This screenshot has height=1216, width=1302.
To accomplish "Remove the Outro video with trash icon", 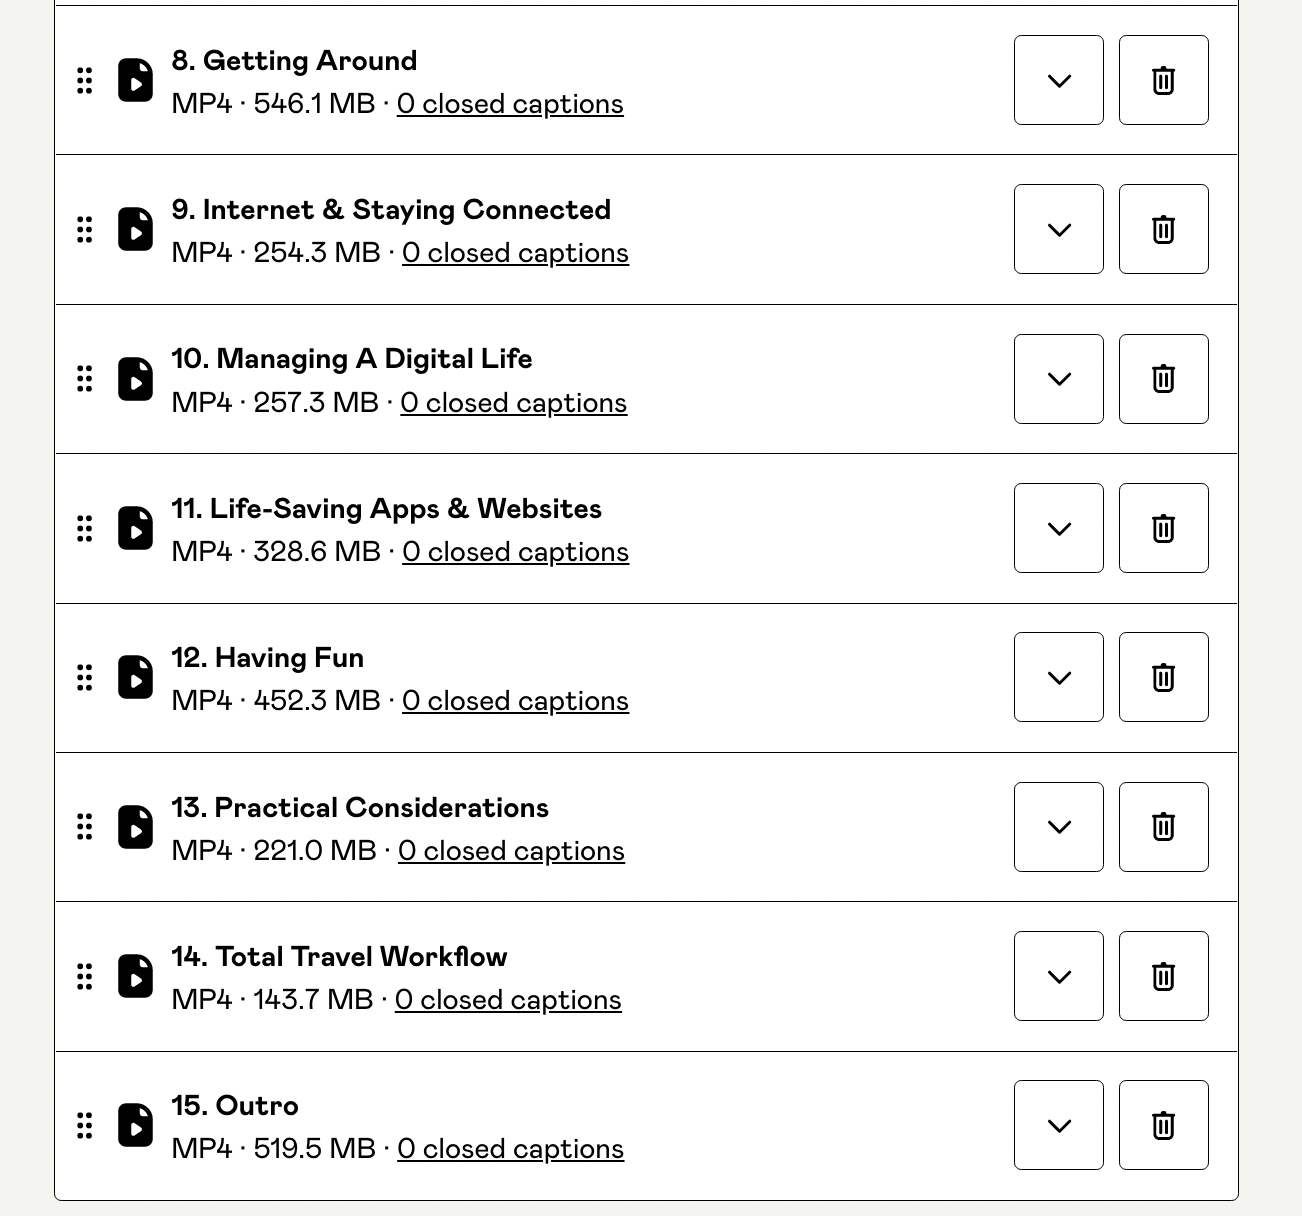I will click(x=1163, y=1125).
